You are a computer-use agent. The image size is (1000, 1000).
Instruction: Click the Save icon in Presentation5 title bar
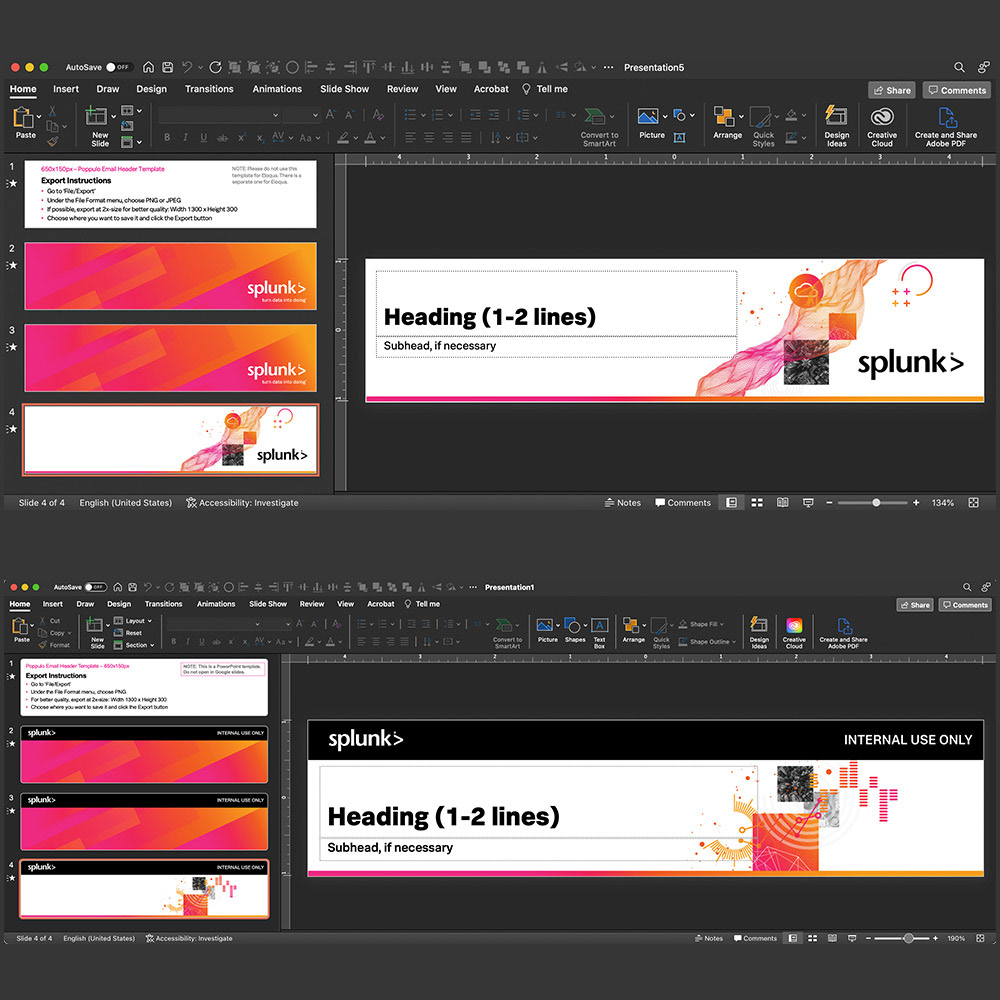click(x=168, y=67)
